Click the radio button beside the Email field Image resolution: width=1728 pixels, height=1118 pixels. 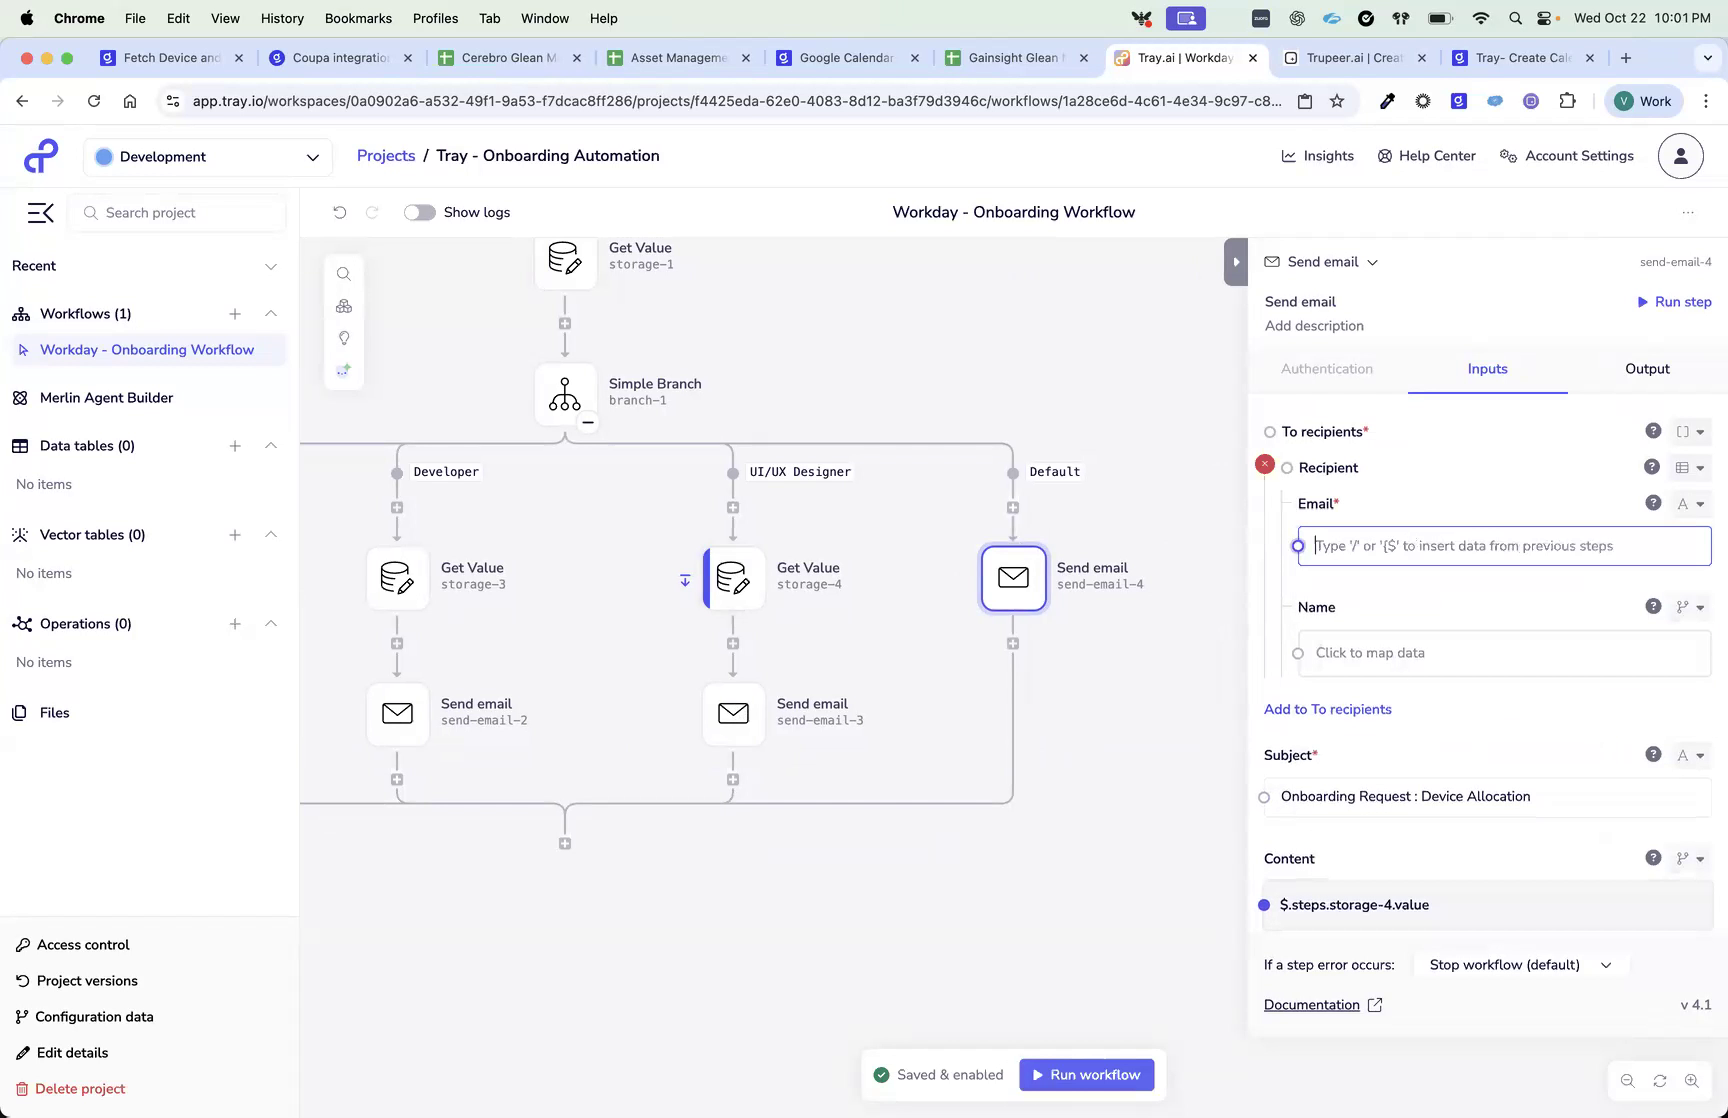pos(1298,545)
